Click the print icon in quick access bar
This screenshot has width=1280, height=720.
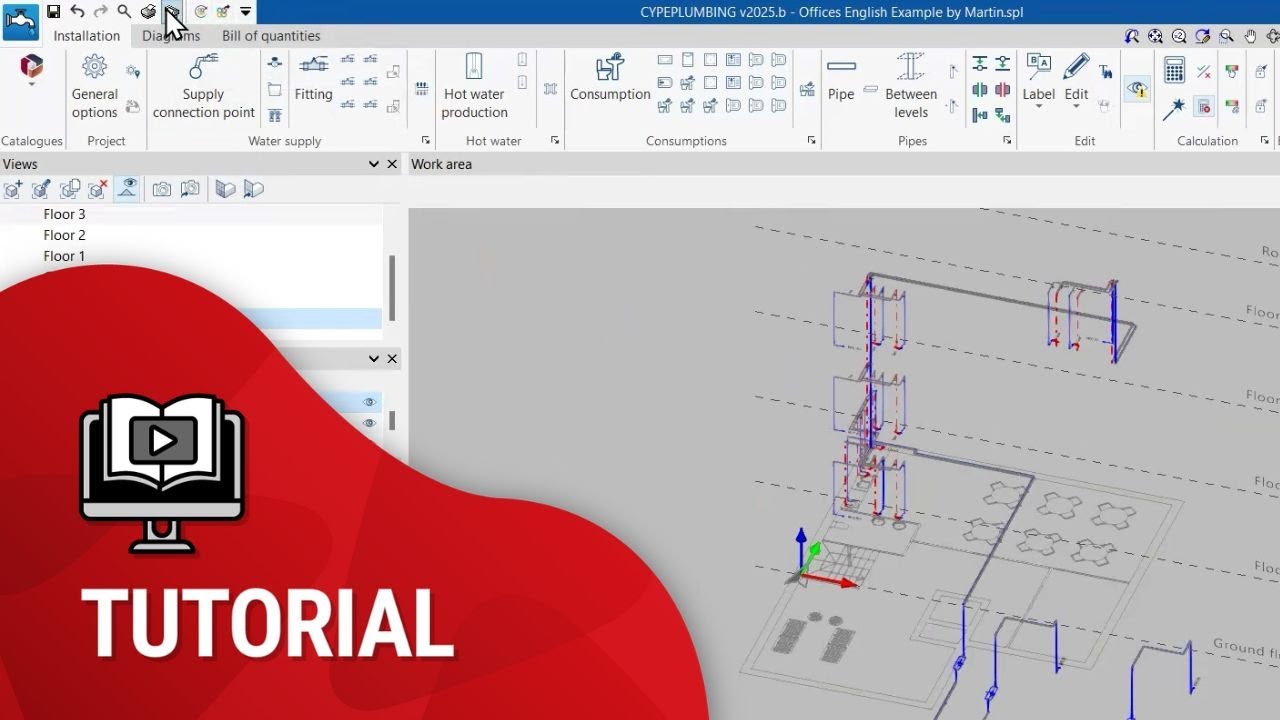pos(148,12)
